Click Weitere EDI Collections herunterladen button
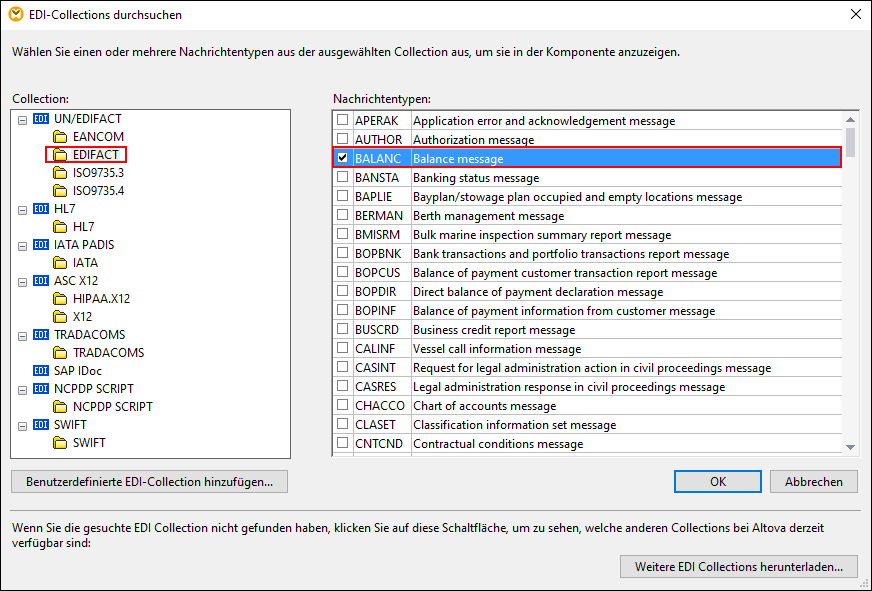The height and width of the screenshot is (591, 872). pyautogui.click(x=738, y=567)
